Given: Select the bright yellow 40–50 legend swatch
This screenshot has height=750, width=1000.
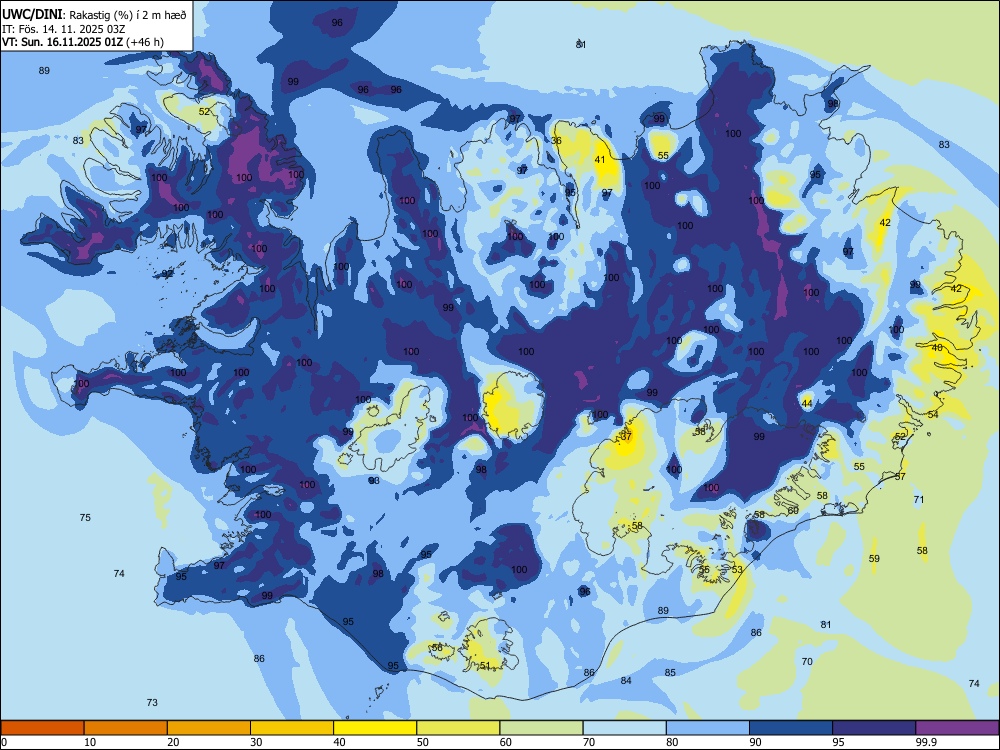Looking at the screenshot, I should click(x=375, y=728).
